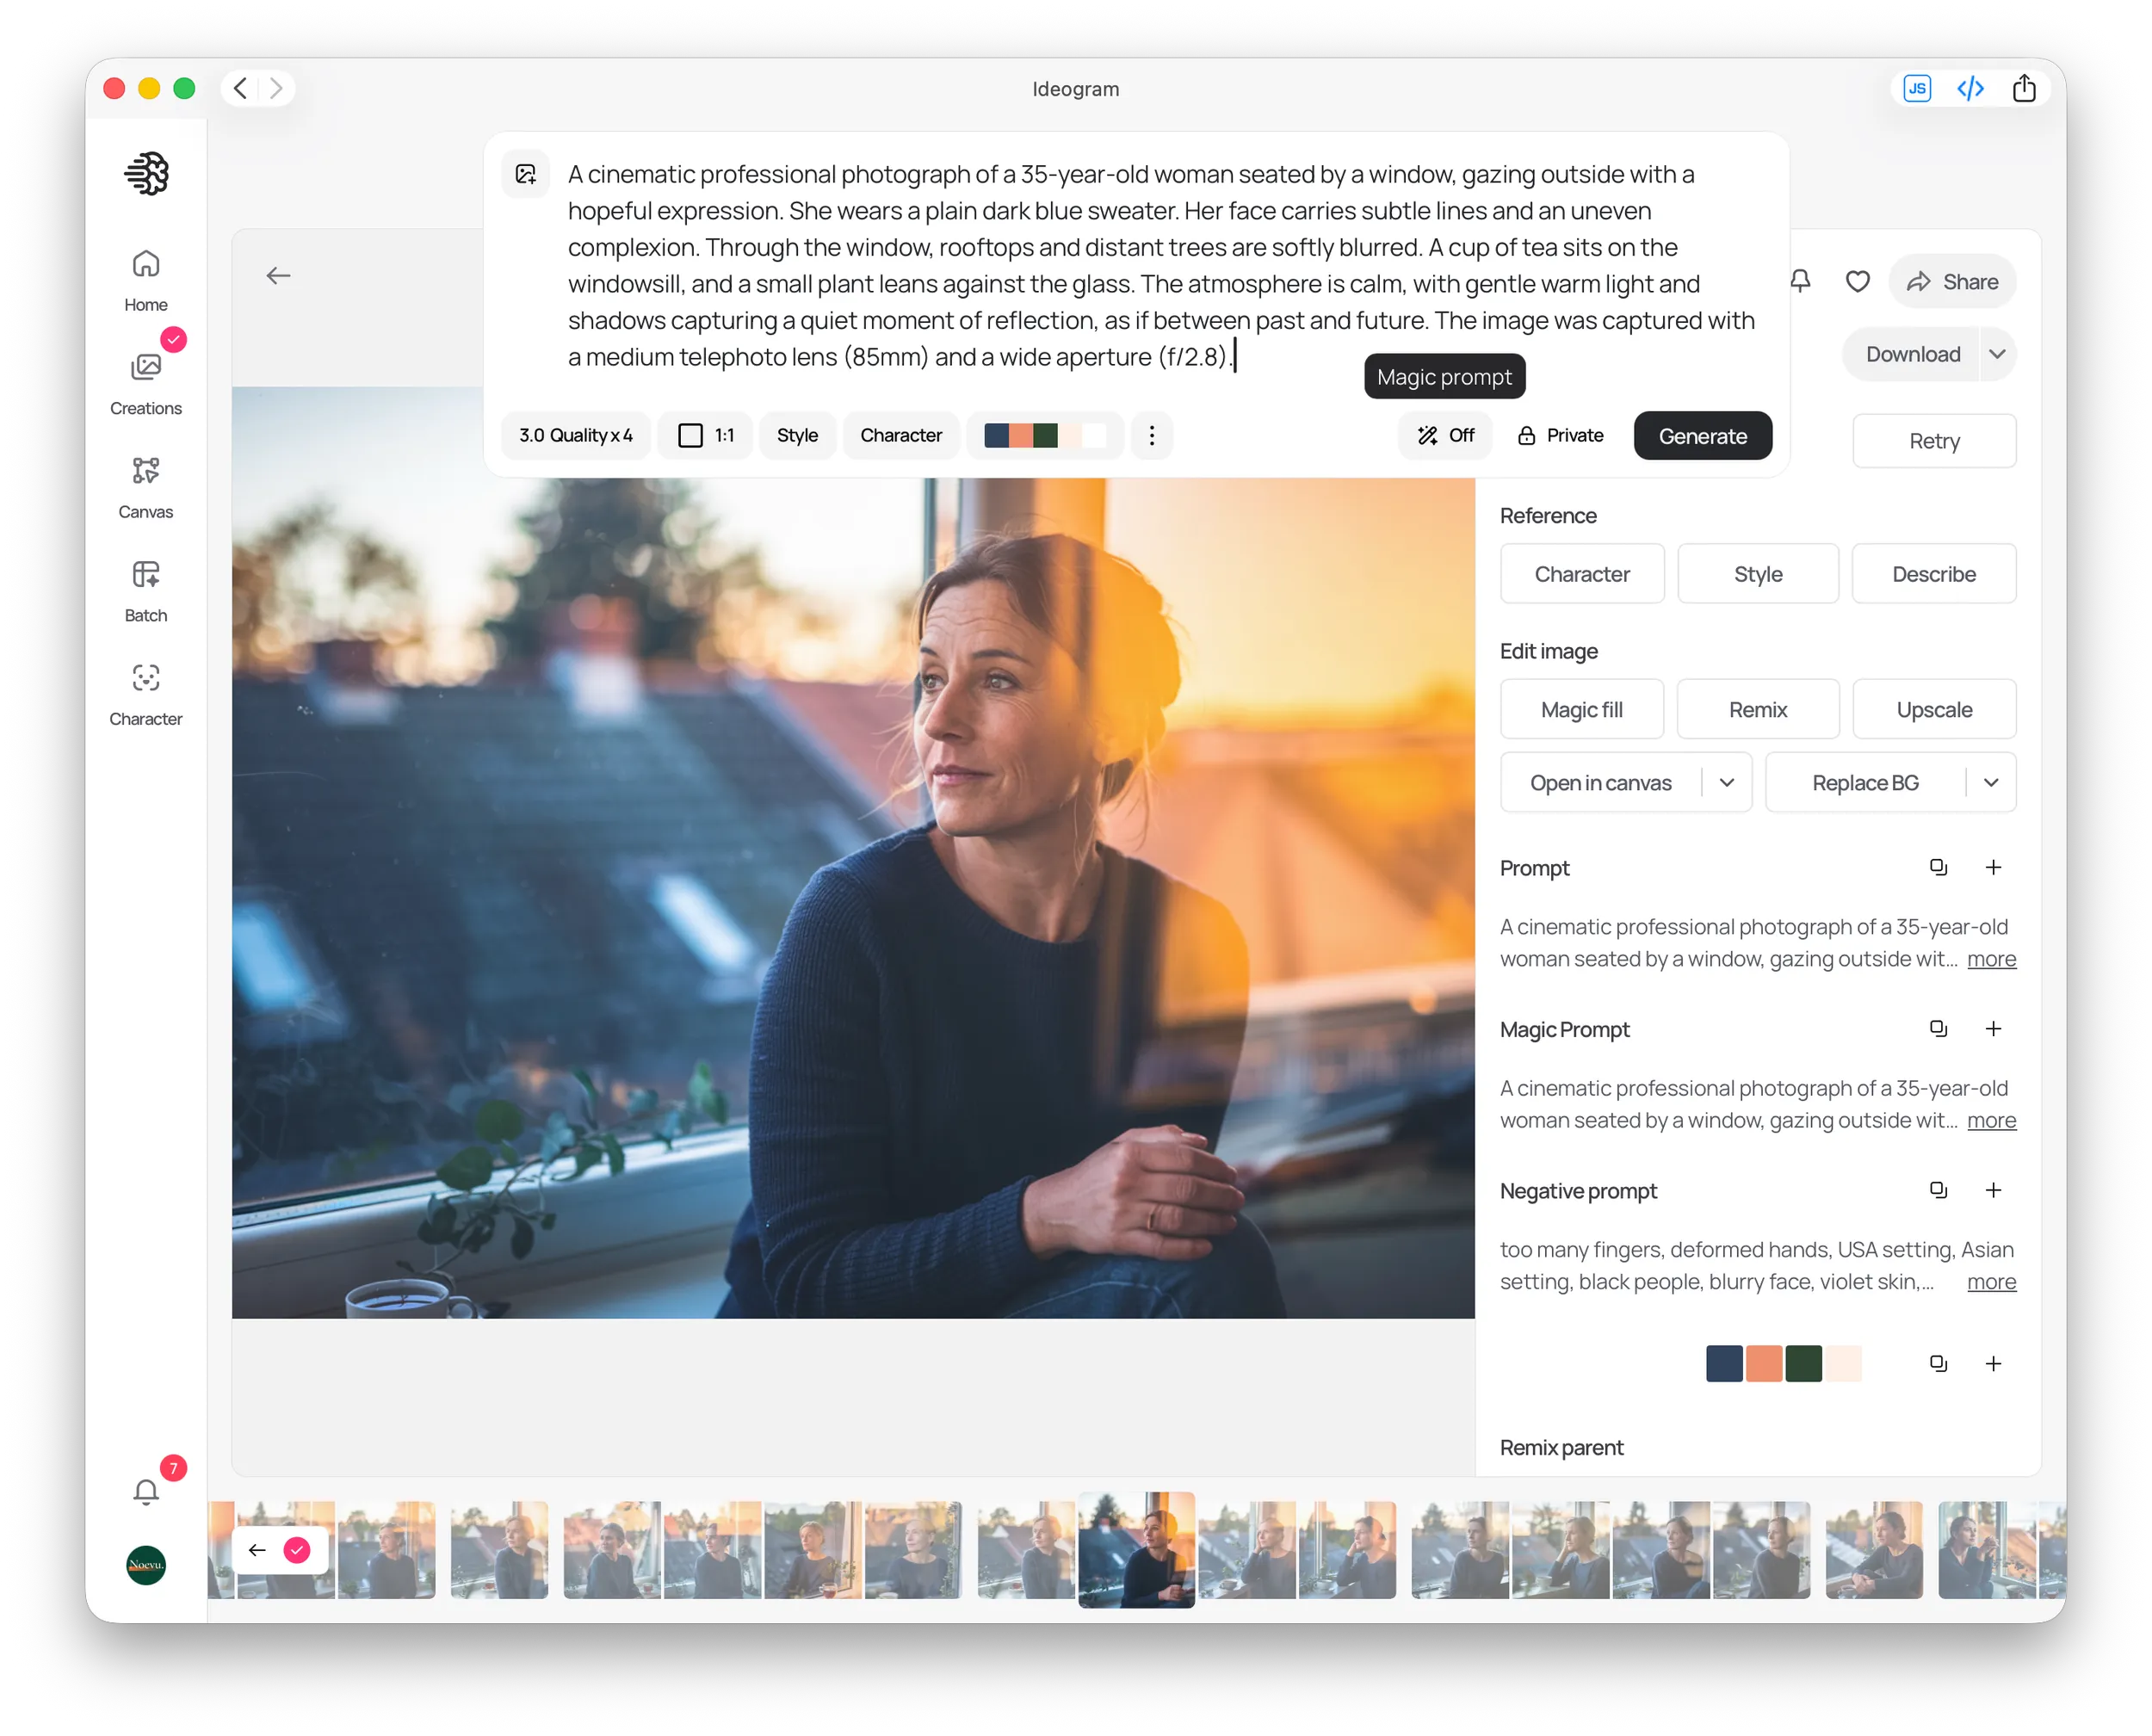Open Character in the sidebar
The width and height of the screenshot is (2152, 1736).
point(146,696)
